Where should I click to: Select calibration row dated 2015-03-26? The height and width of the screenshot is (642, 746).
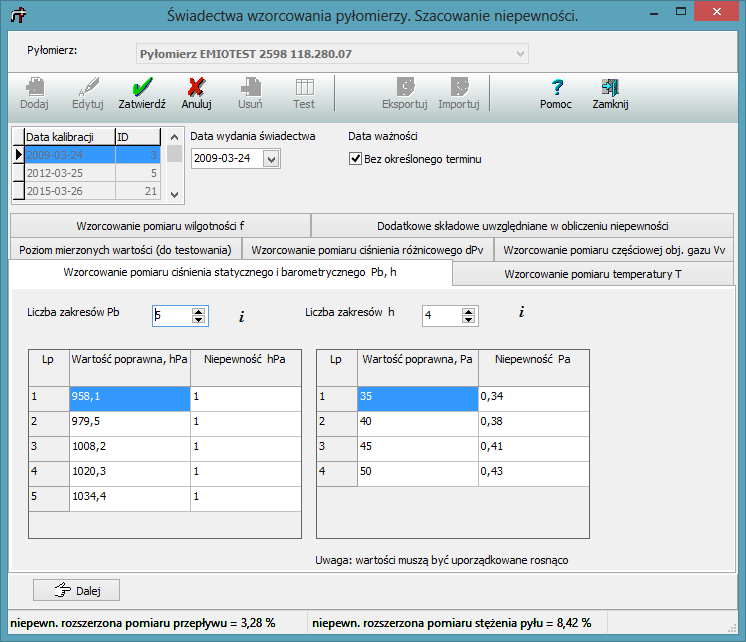[92, 191]
